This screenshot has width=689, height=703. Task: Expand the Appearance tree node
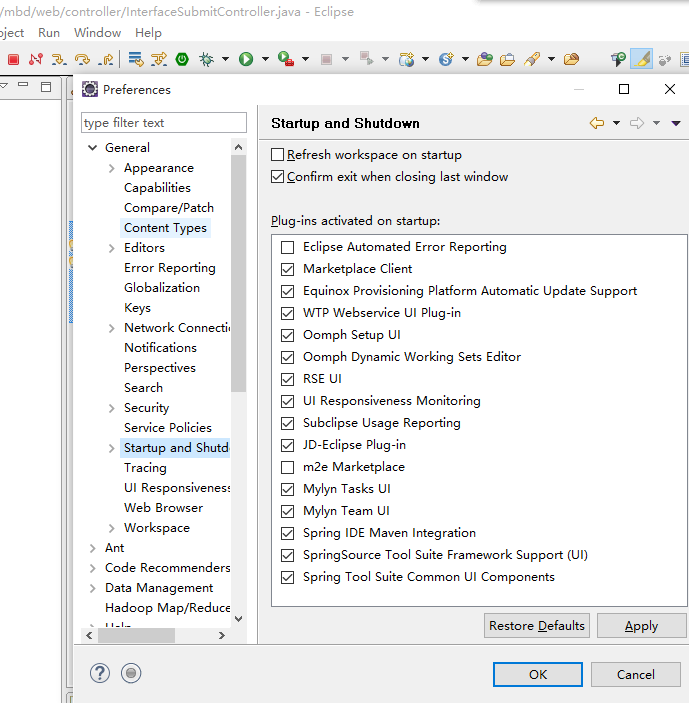[x=112, y=168]
